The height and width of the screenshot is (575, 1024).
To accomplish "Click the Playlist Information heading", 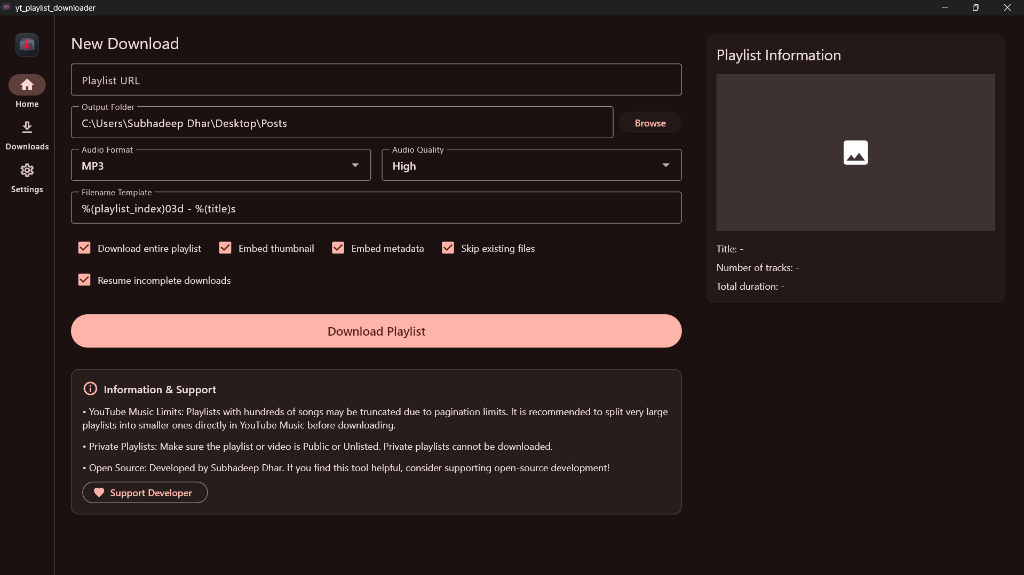I will tap(778, 55).
